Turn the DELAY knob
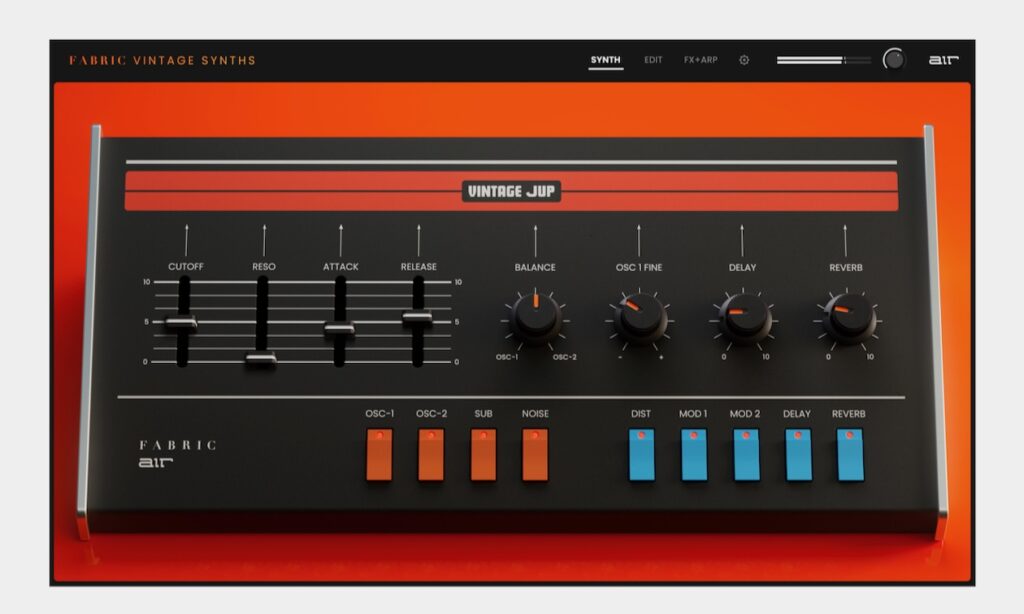1024x614 pixels. coord(742,318)
